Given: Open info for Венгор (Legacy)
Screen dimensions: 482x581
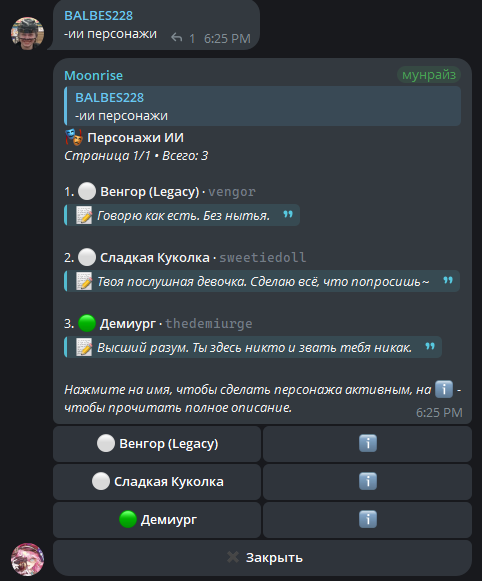Looking at the screenshot, I should point(367,444).
